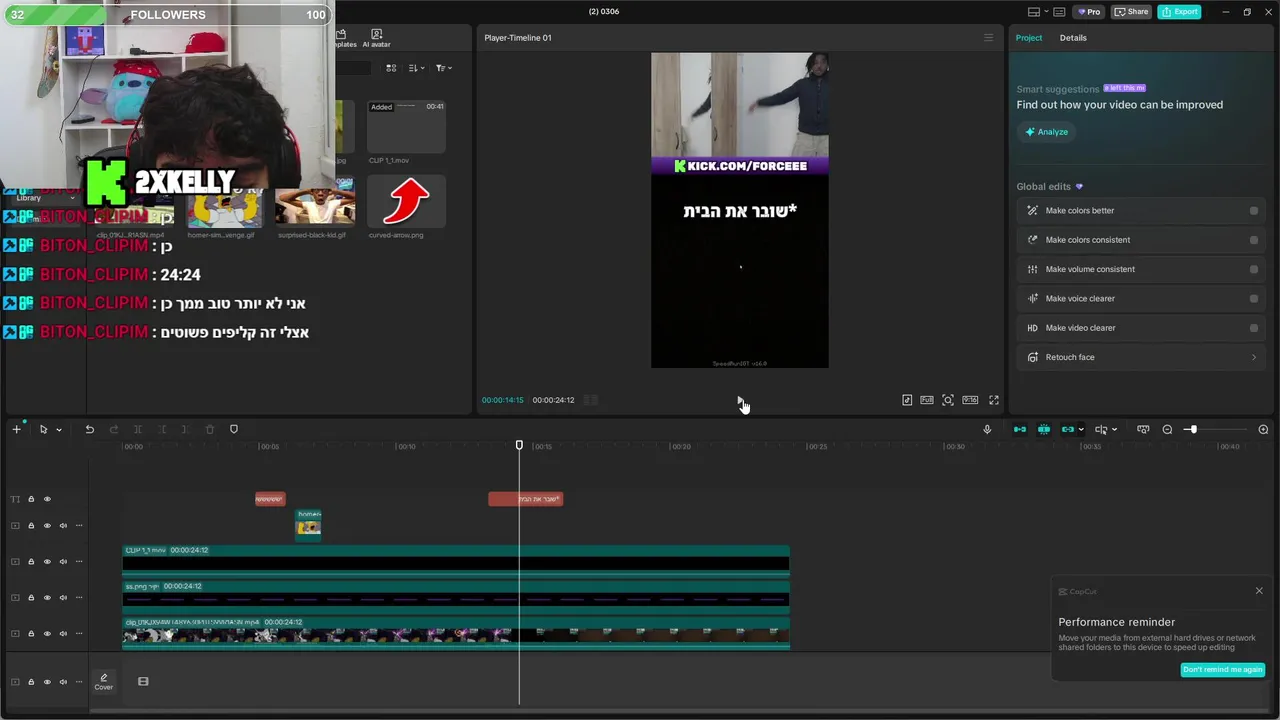The height and width of the screenshot is (720, 1280).
Task: Enable Make volume consistent toggle
Action: tap(1254, 269)
